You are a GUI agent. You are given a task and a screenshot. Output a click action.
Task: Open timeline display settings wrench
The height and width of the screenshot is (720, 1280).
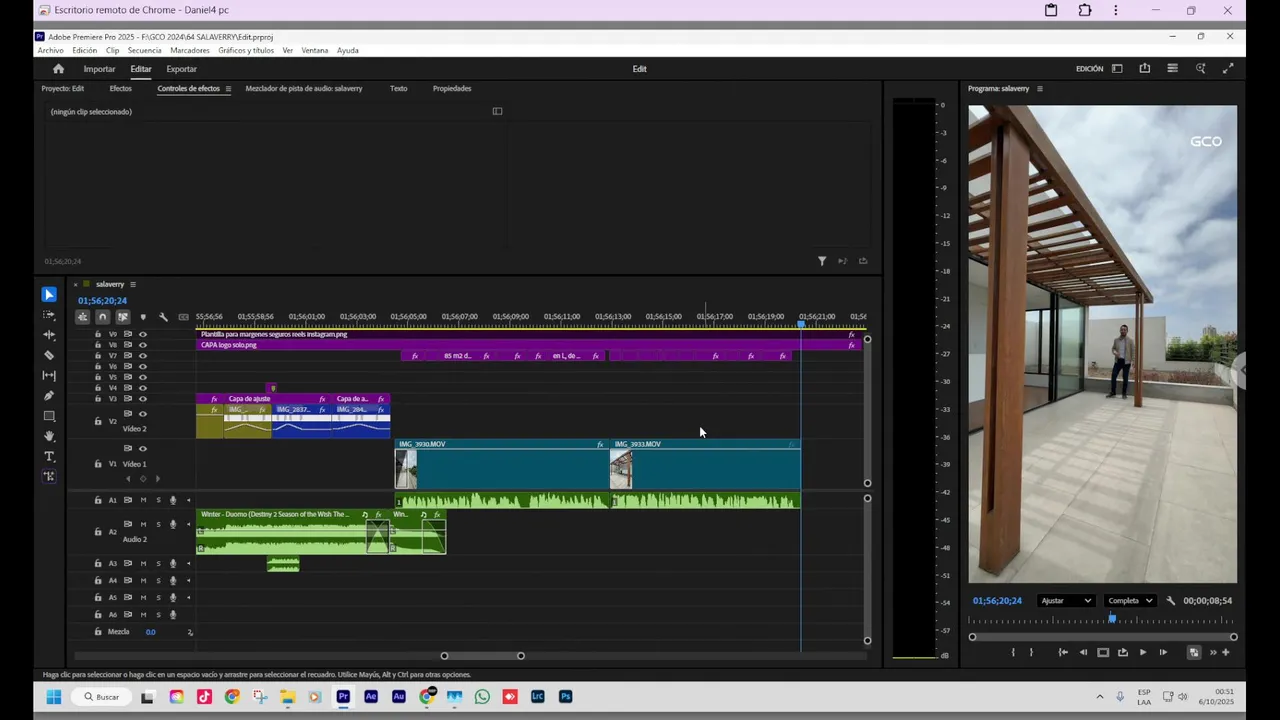coord(163,317)
